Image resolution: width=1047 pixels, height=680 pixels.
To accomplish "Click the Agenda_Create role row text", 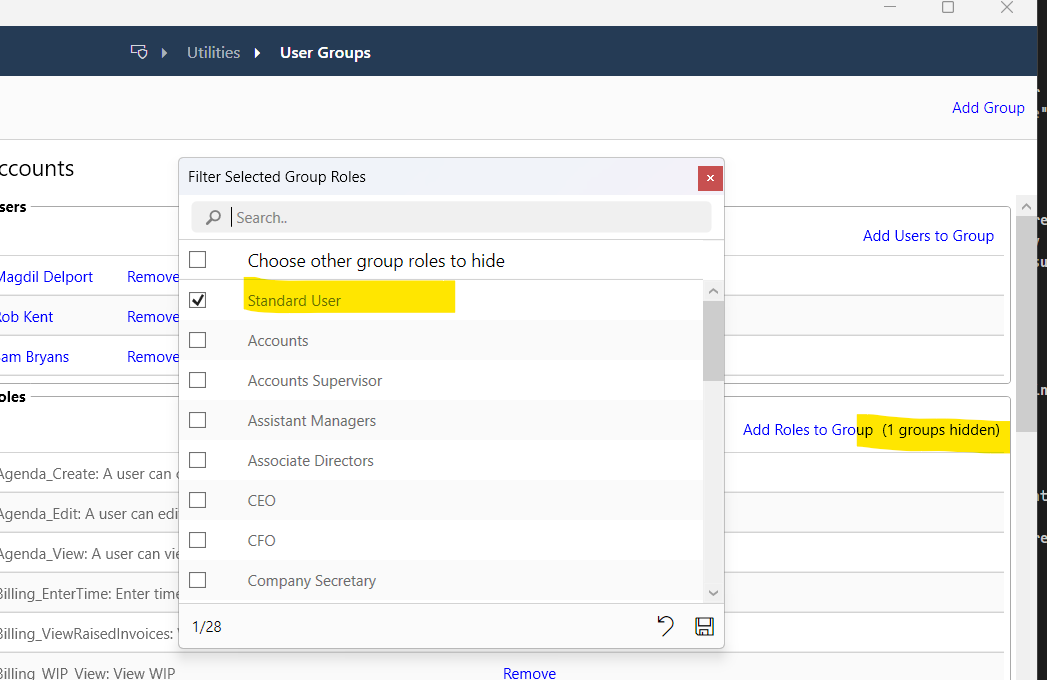I will tap(89, 474).
